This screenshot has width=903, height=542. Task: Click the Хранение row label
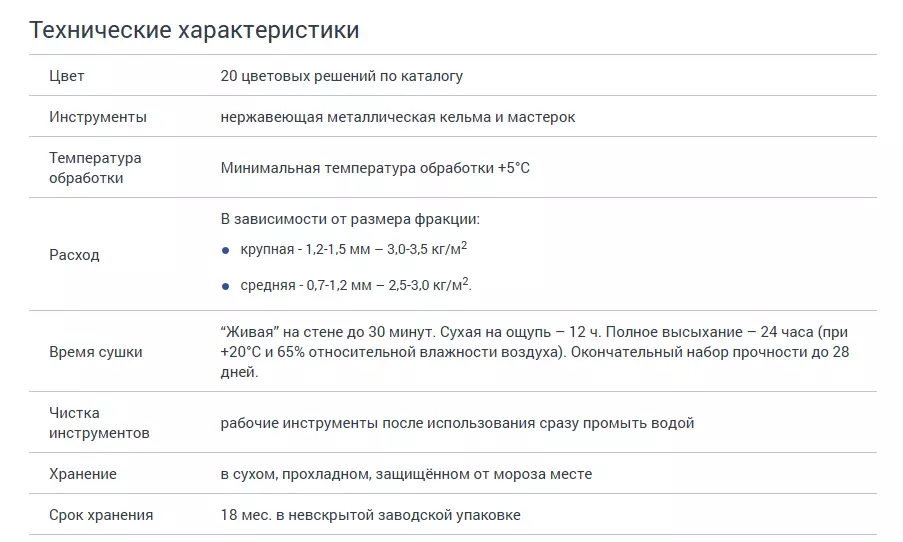click(83, 474)
